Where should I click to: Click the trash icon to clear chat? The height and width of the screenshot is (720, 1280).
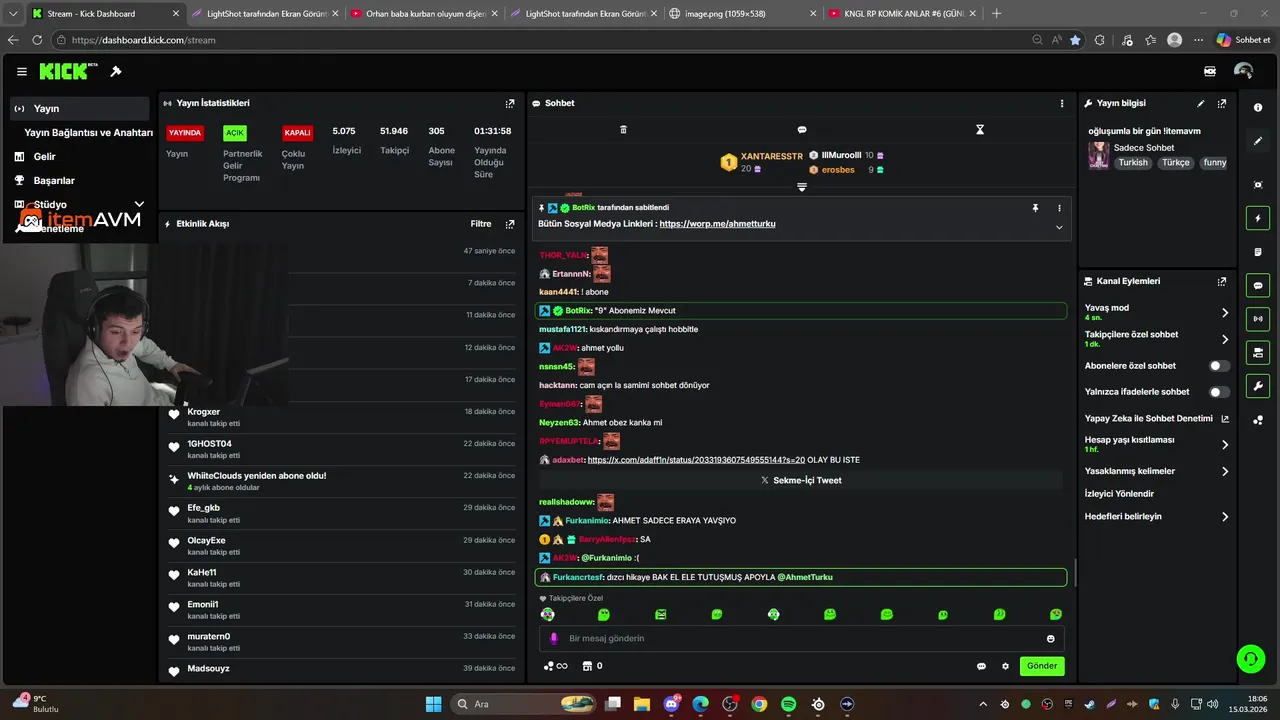pos(623,130)
